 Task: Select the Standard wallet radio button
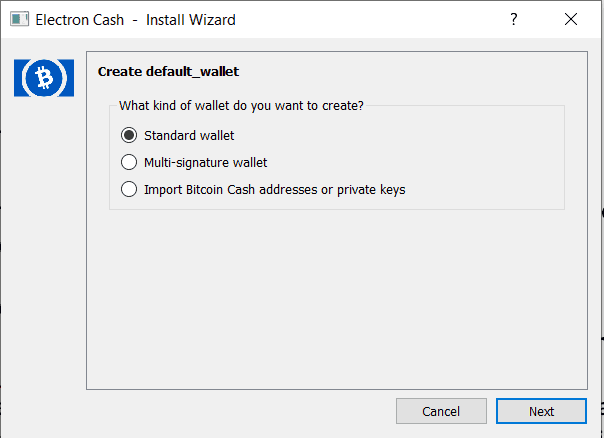click(x=128, y=135)
